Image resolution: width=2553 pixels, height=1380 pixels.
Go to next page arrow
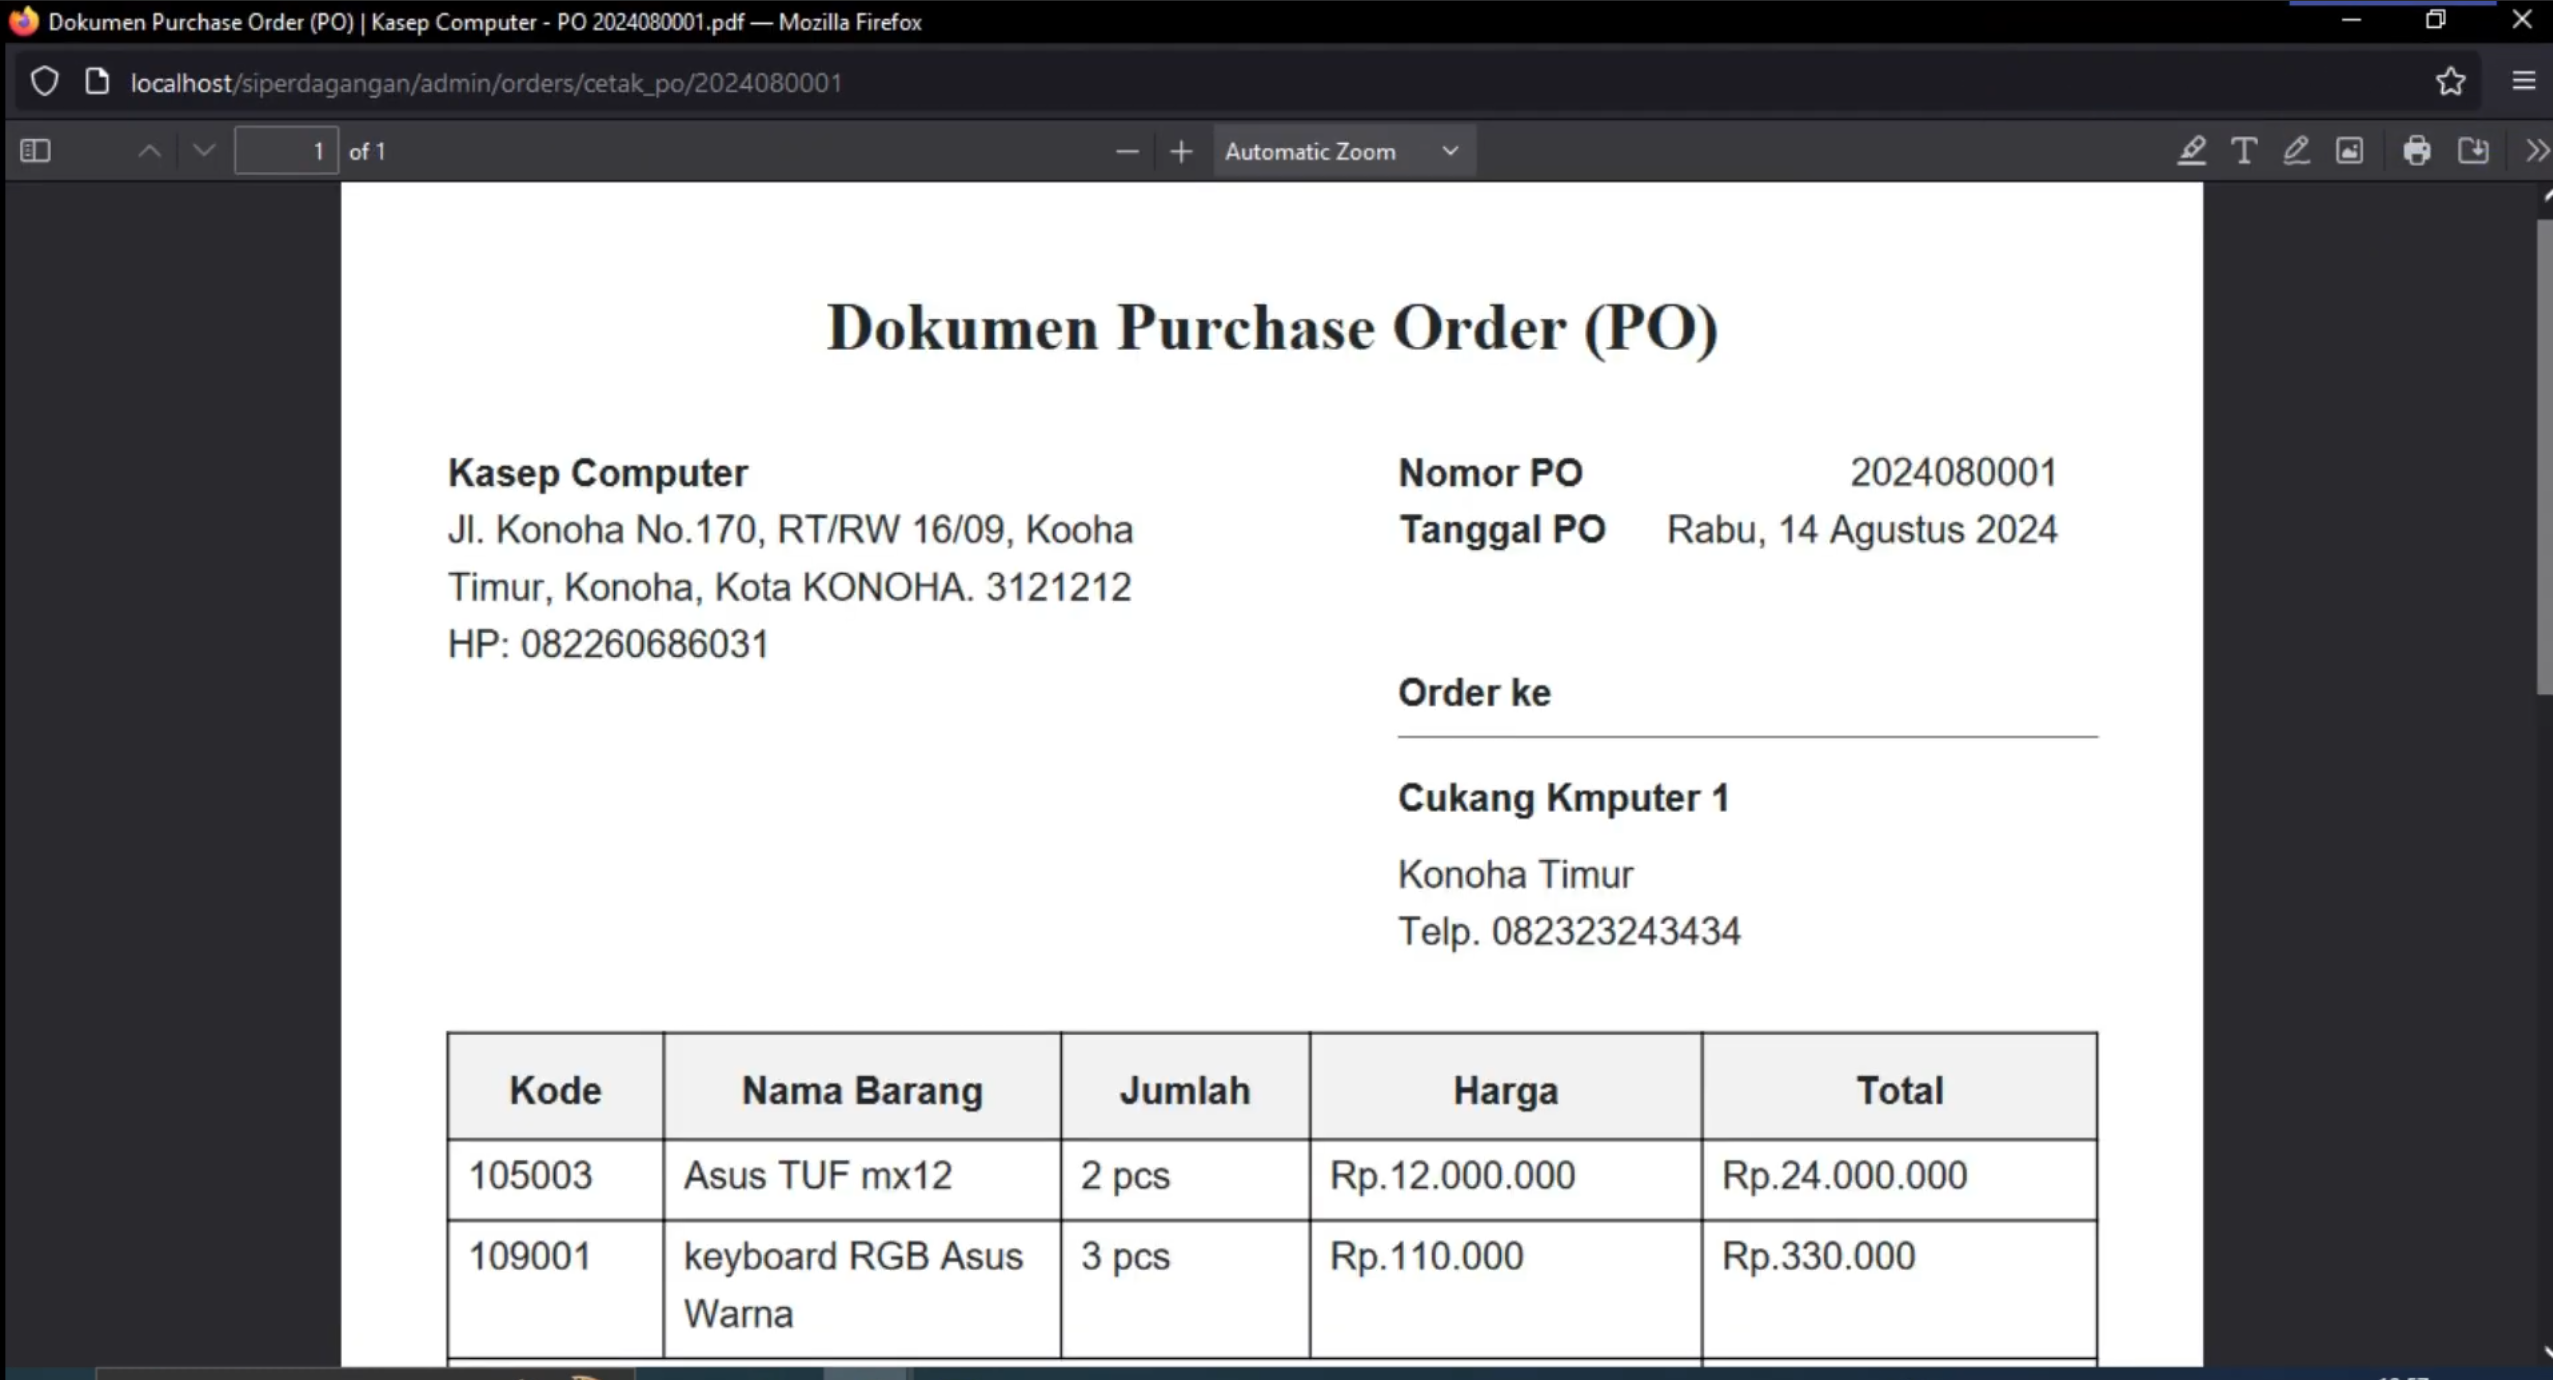(x=204, y=151)
